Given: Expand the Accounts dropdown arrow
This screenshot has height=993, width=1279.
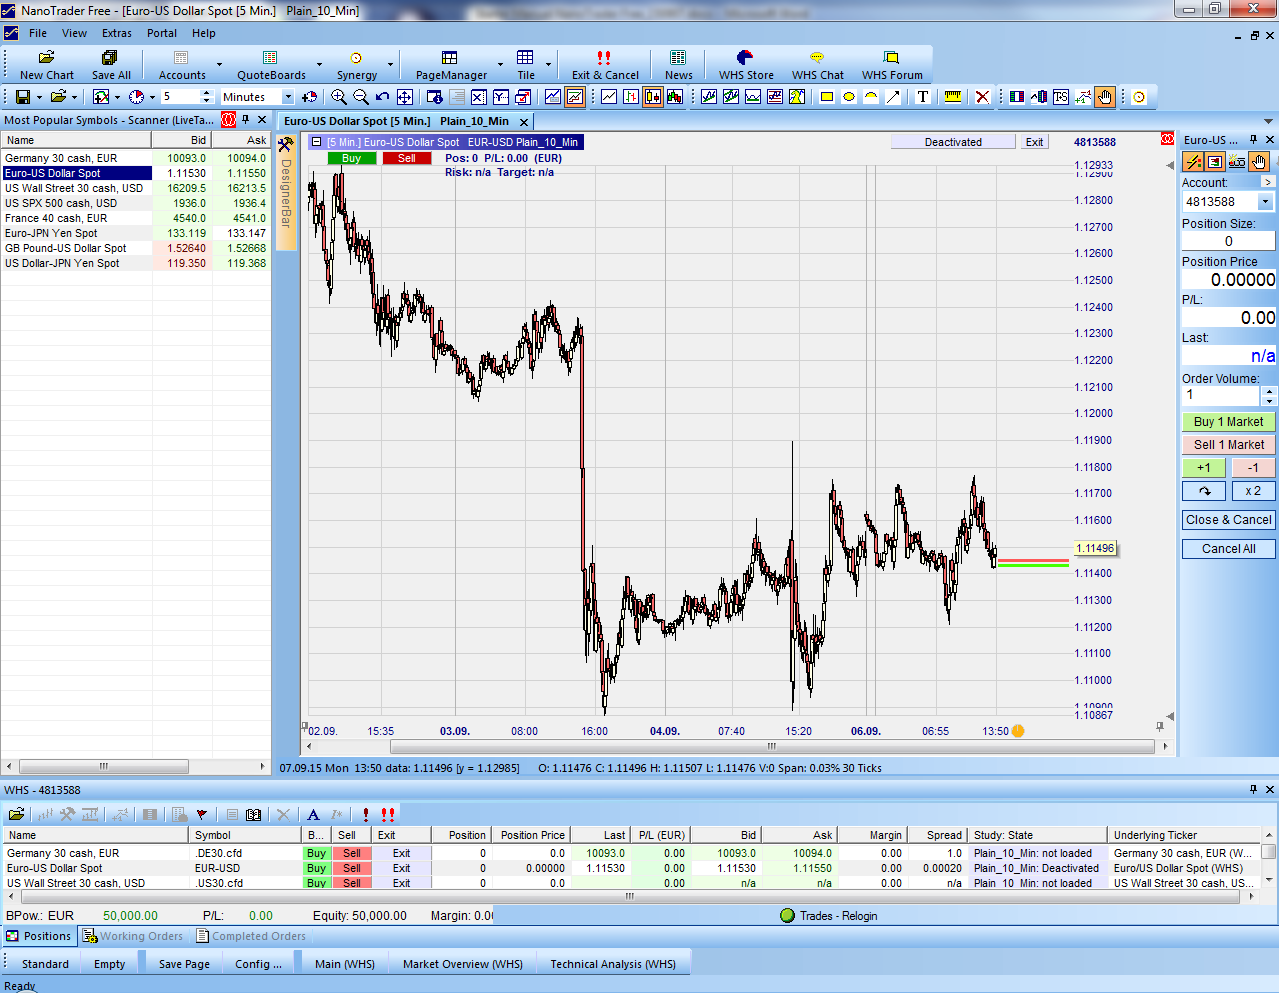Looking at the screenshot, I should 220,65.
